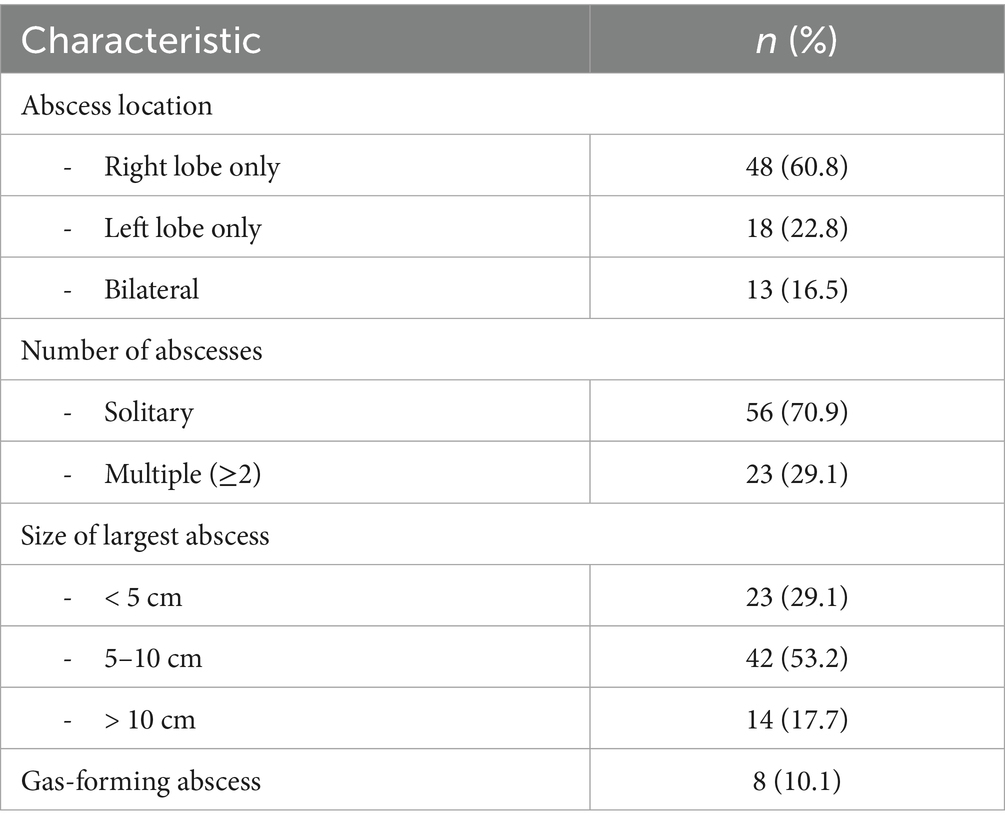Click the Number of abscesses heading
This screenshot has width=1005, height=828.
(142, 350)
